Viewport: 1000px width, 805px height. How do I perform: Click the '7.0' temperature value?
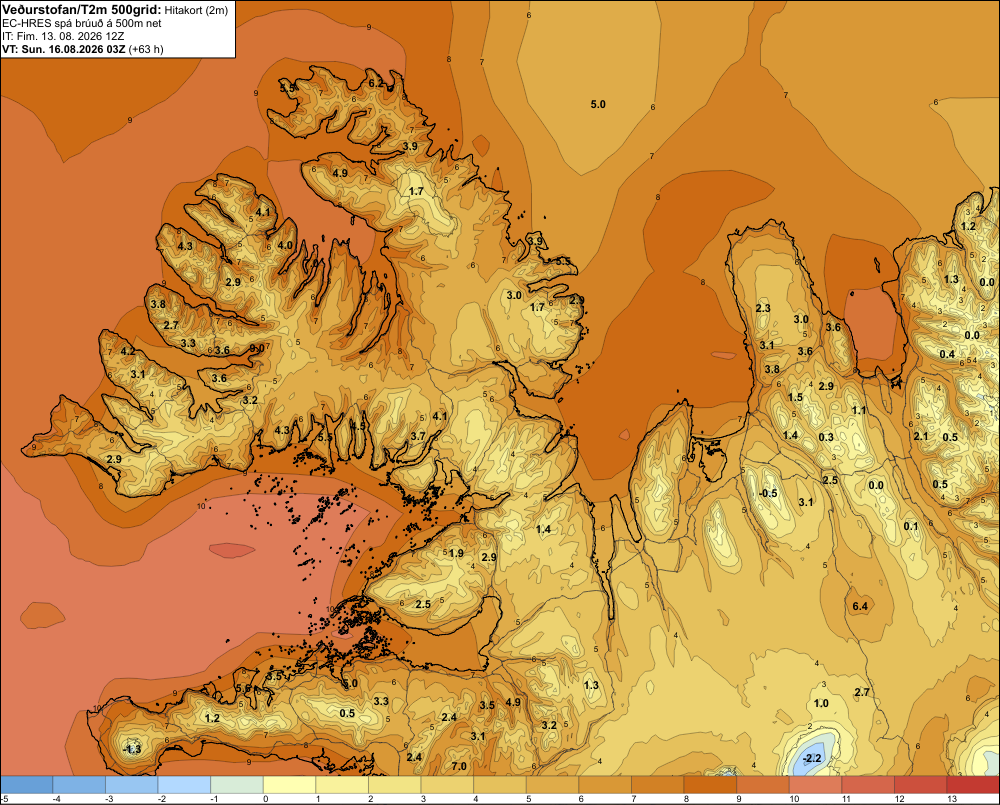tap(459, 766)
